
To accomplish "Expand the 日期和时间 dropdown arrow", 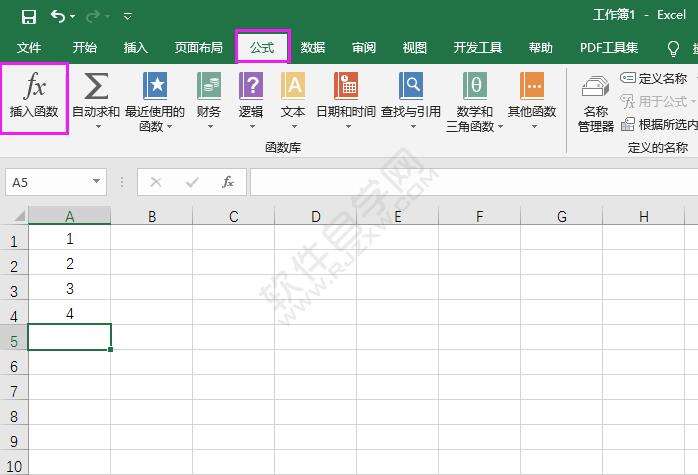I will point(348,126).
